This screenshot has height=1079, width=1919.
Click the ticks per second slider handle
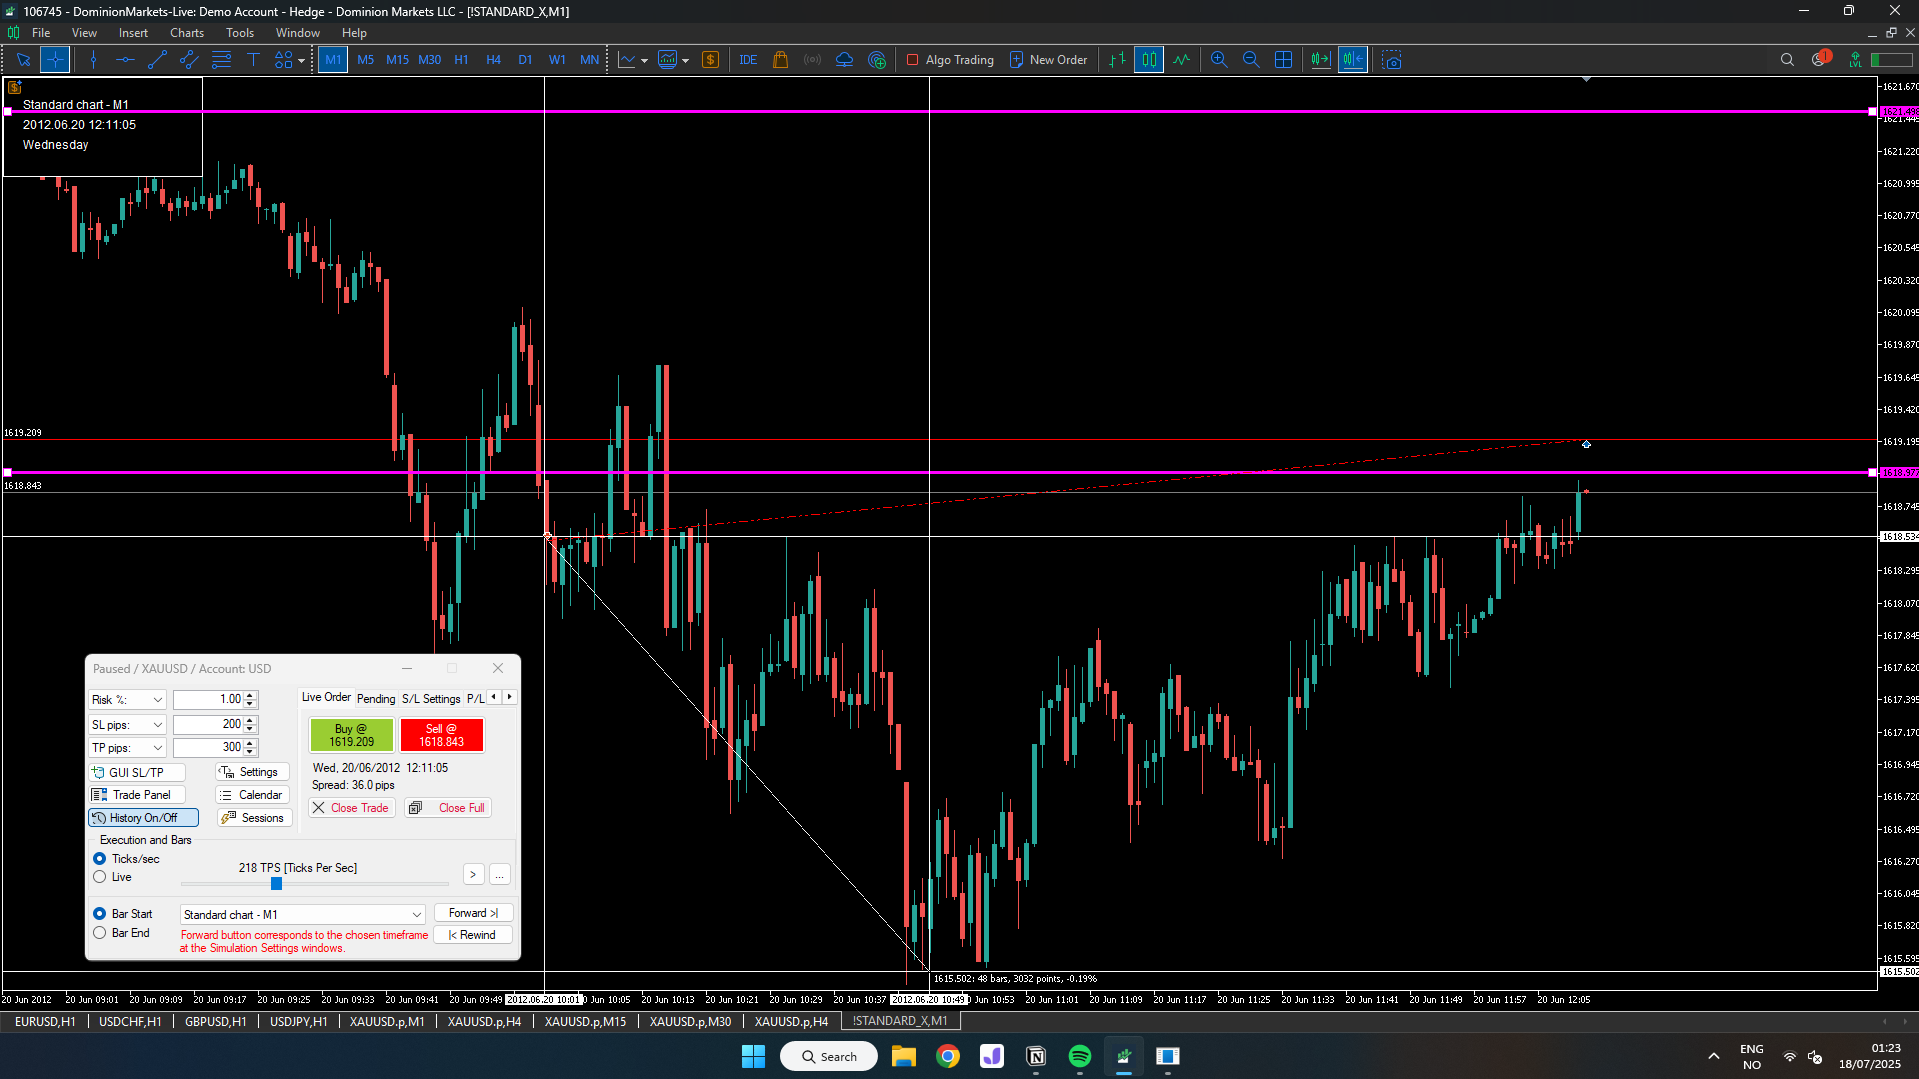tap(276, 884)
